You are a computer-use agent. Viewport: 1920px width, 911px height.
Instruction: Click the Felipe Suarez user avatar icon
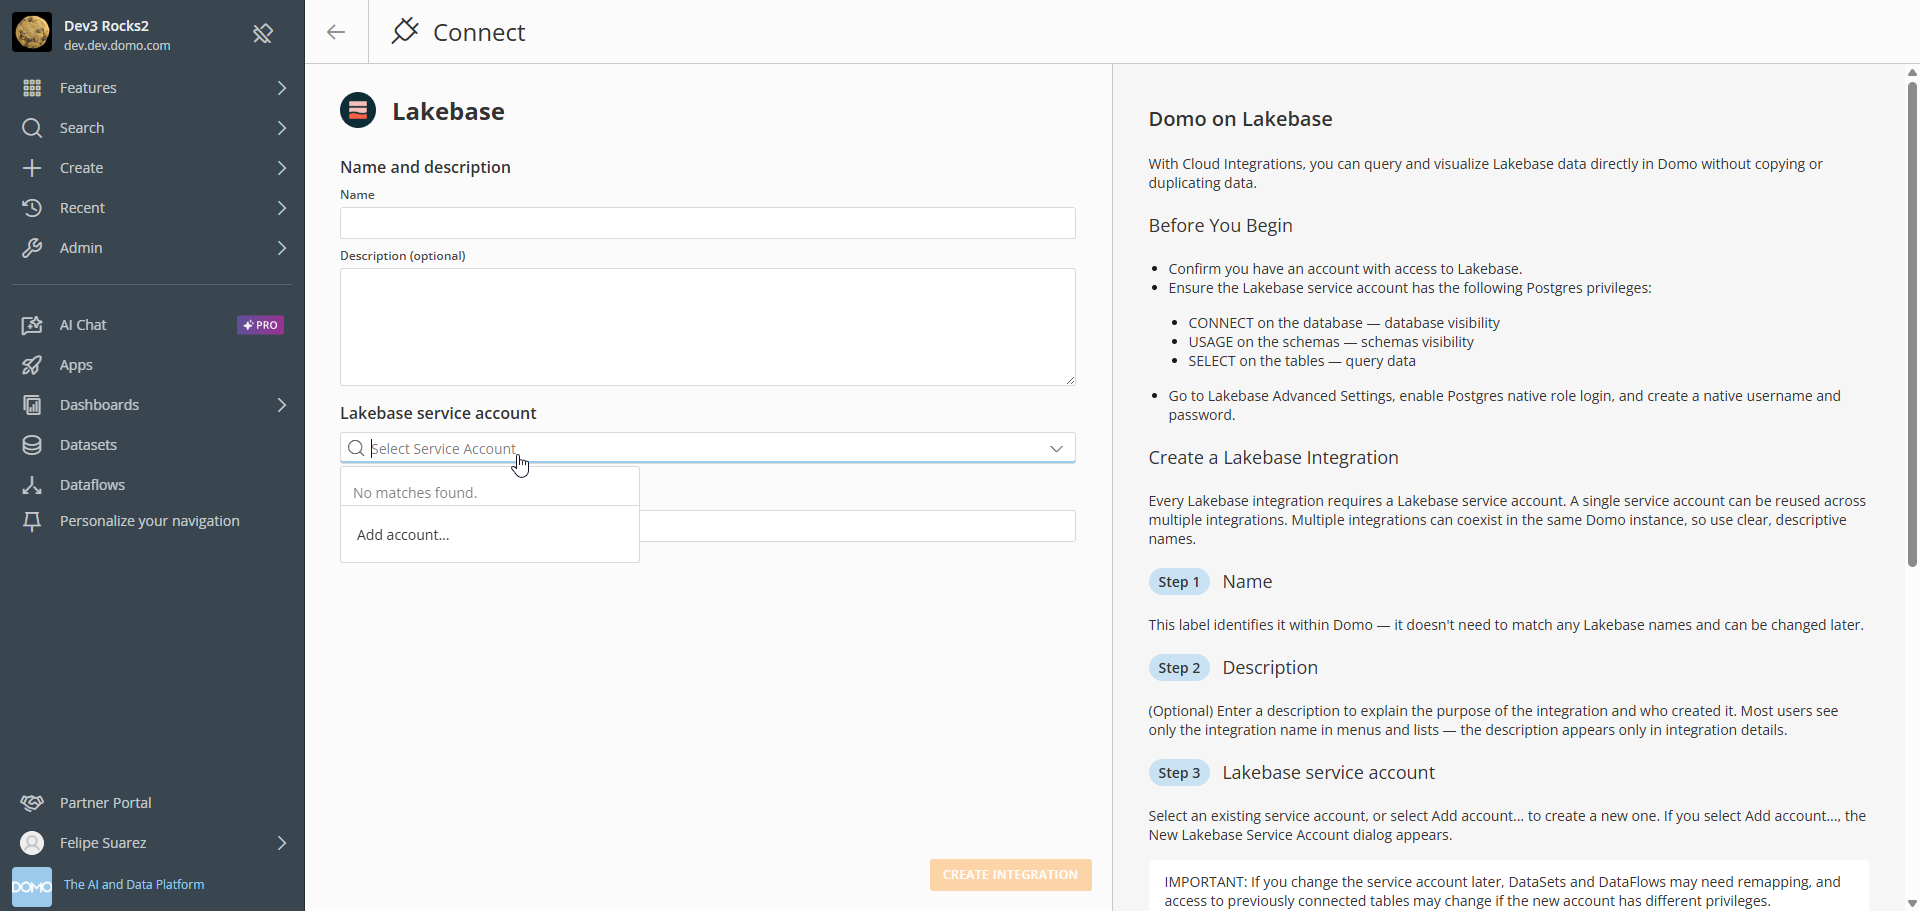point(32,843)
